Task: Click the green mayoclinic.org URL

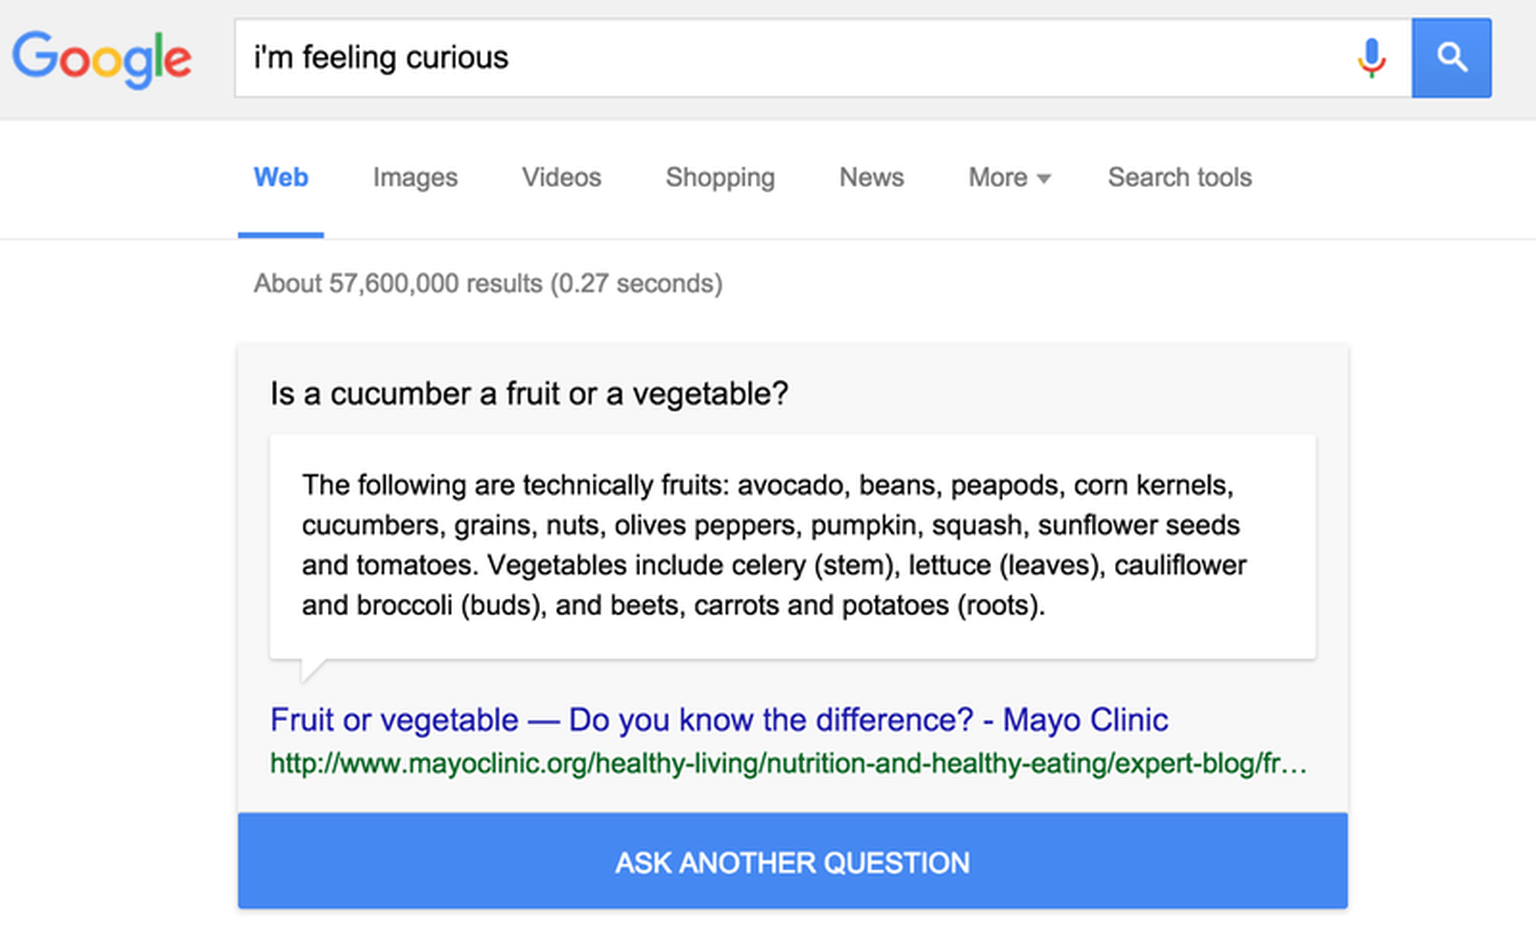Action: pyautogui.click(x=788, y=764)
